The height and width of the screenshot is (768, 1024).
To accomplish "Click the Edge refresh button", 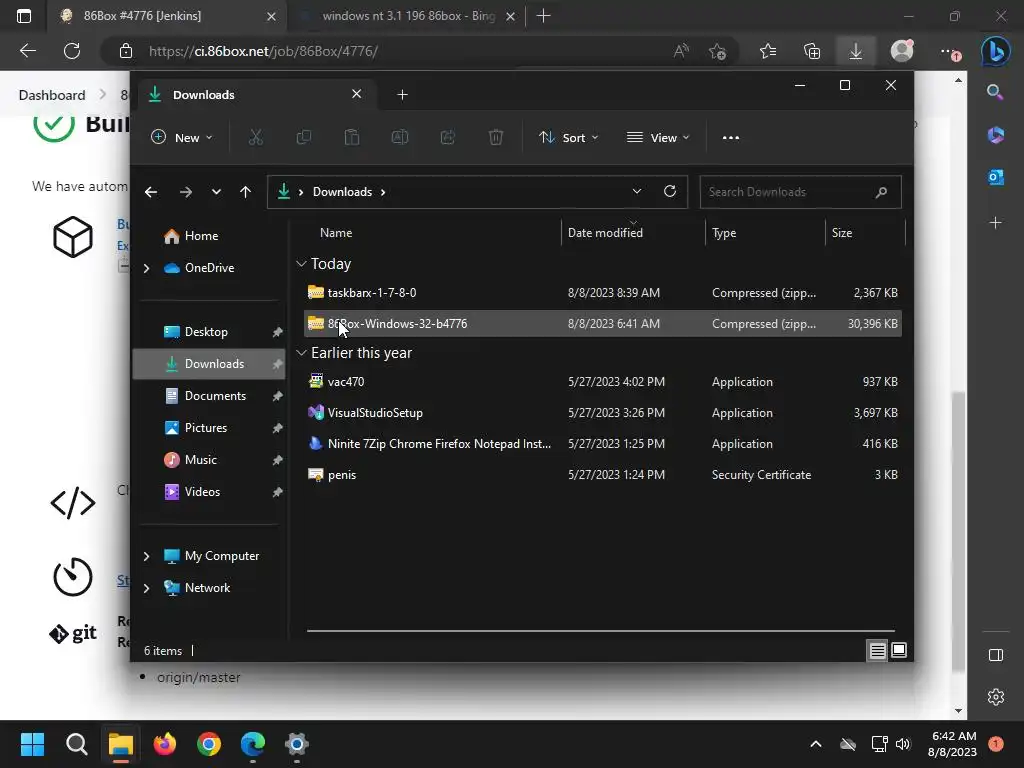I will 72,51.
